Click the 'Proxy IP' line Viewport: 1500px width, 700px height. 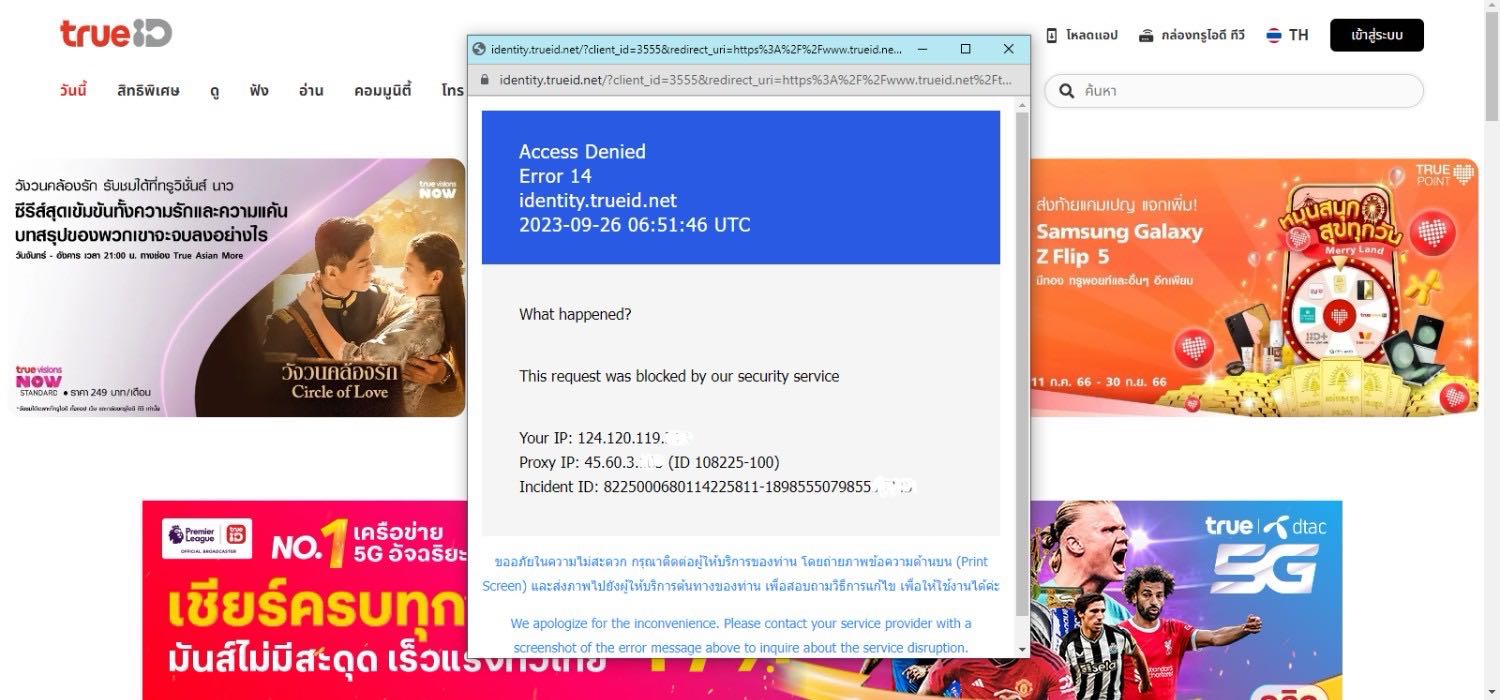coord(649,462)
